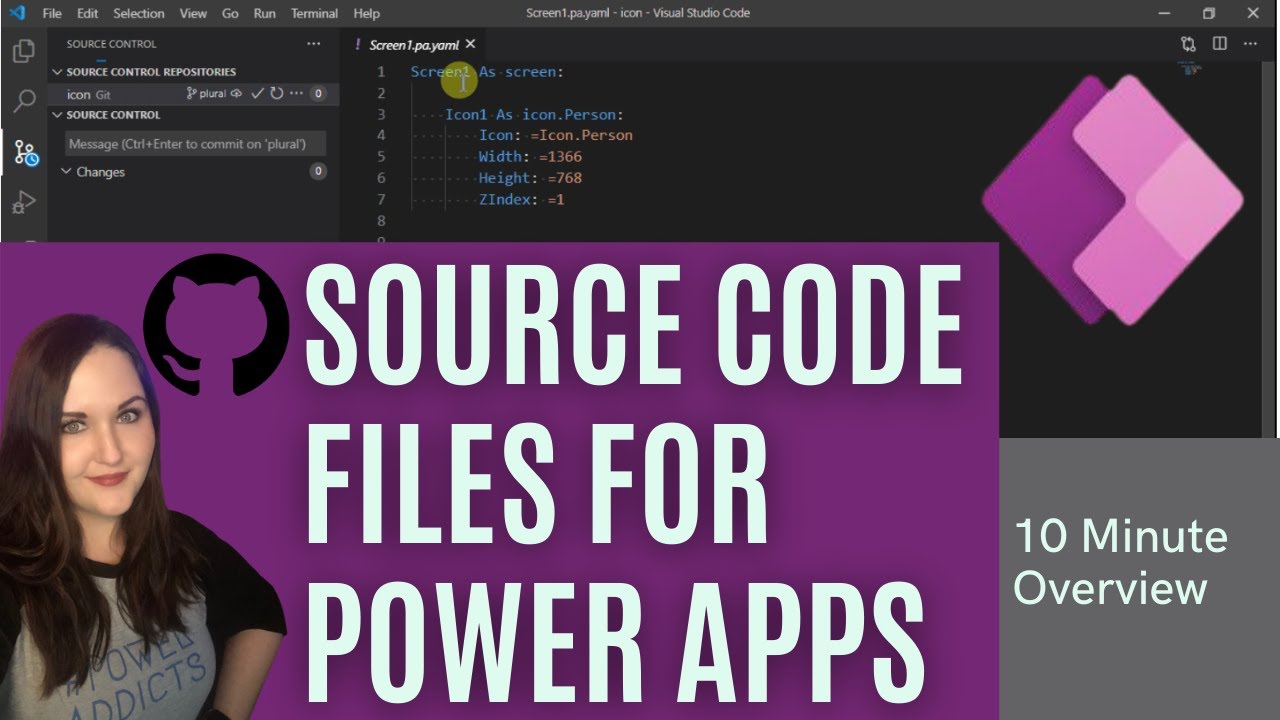1280x720 pixels.
Task: Place cursor on 'Icon1 As icon.Person:' line
Action: [x=534, y=115]
